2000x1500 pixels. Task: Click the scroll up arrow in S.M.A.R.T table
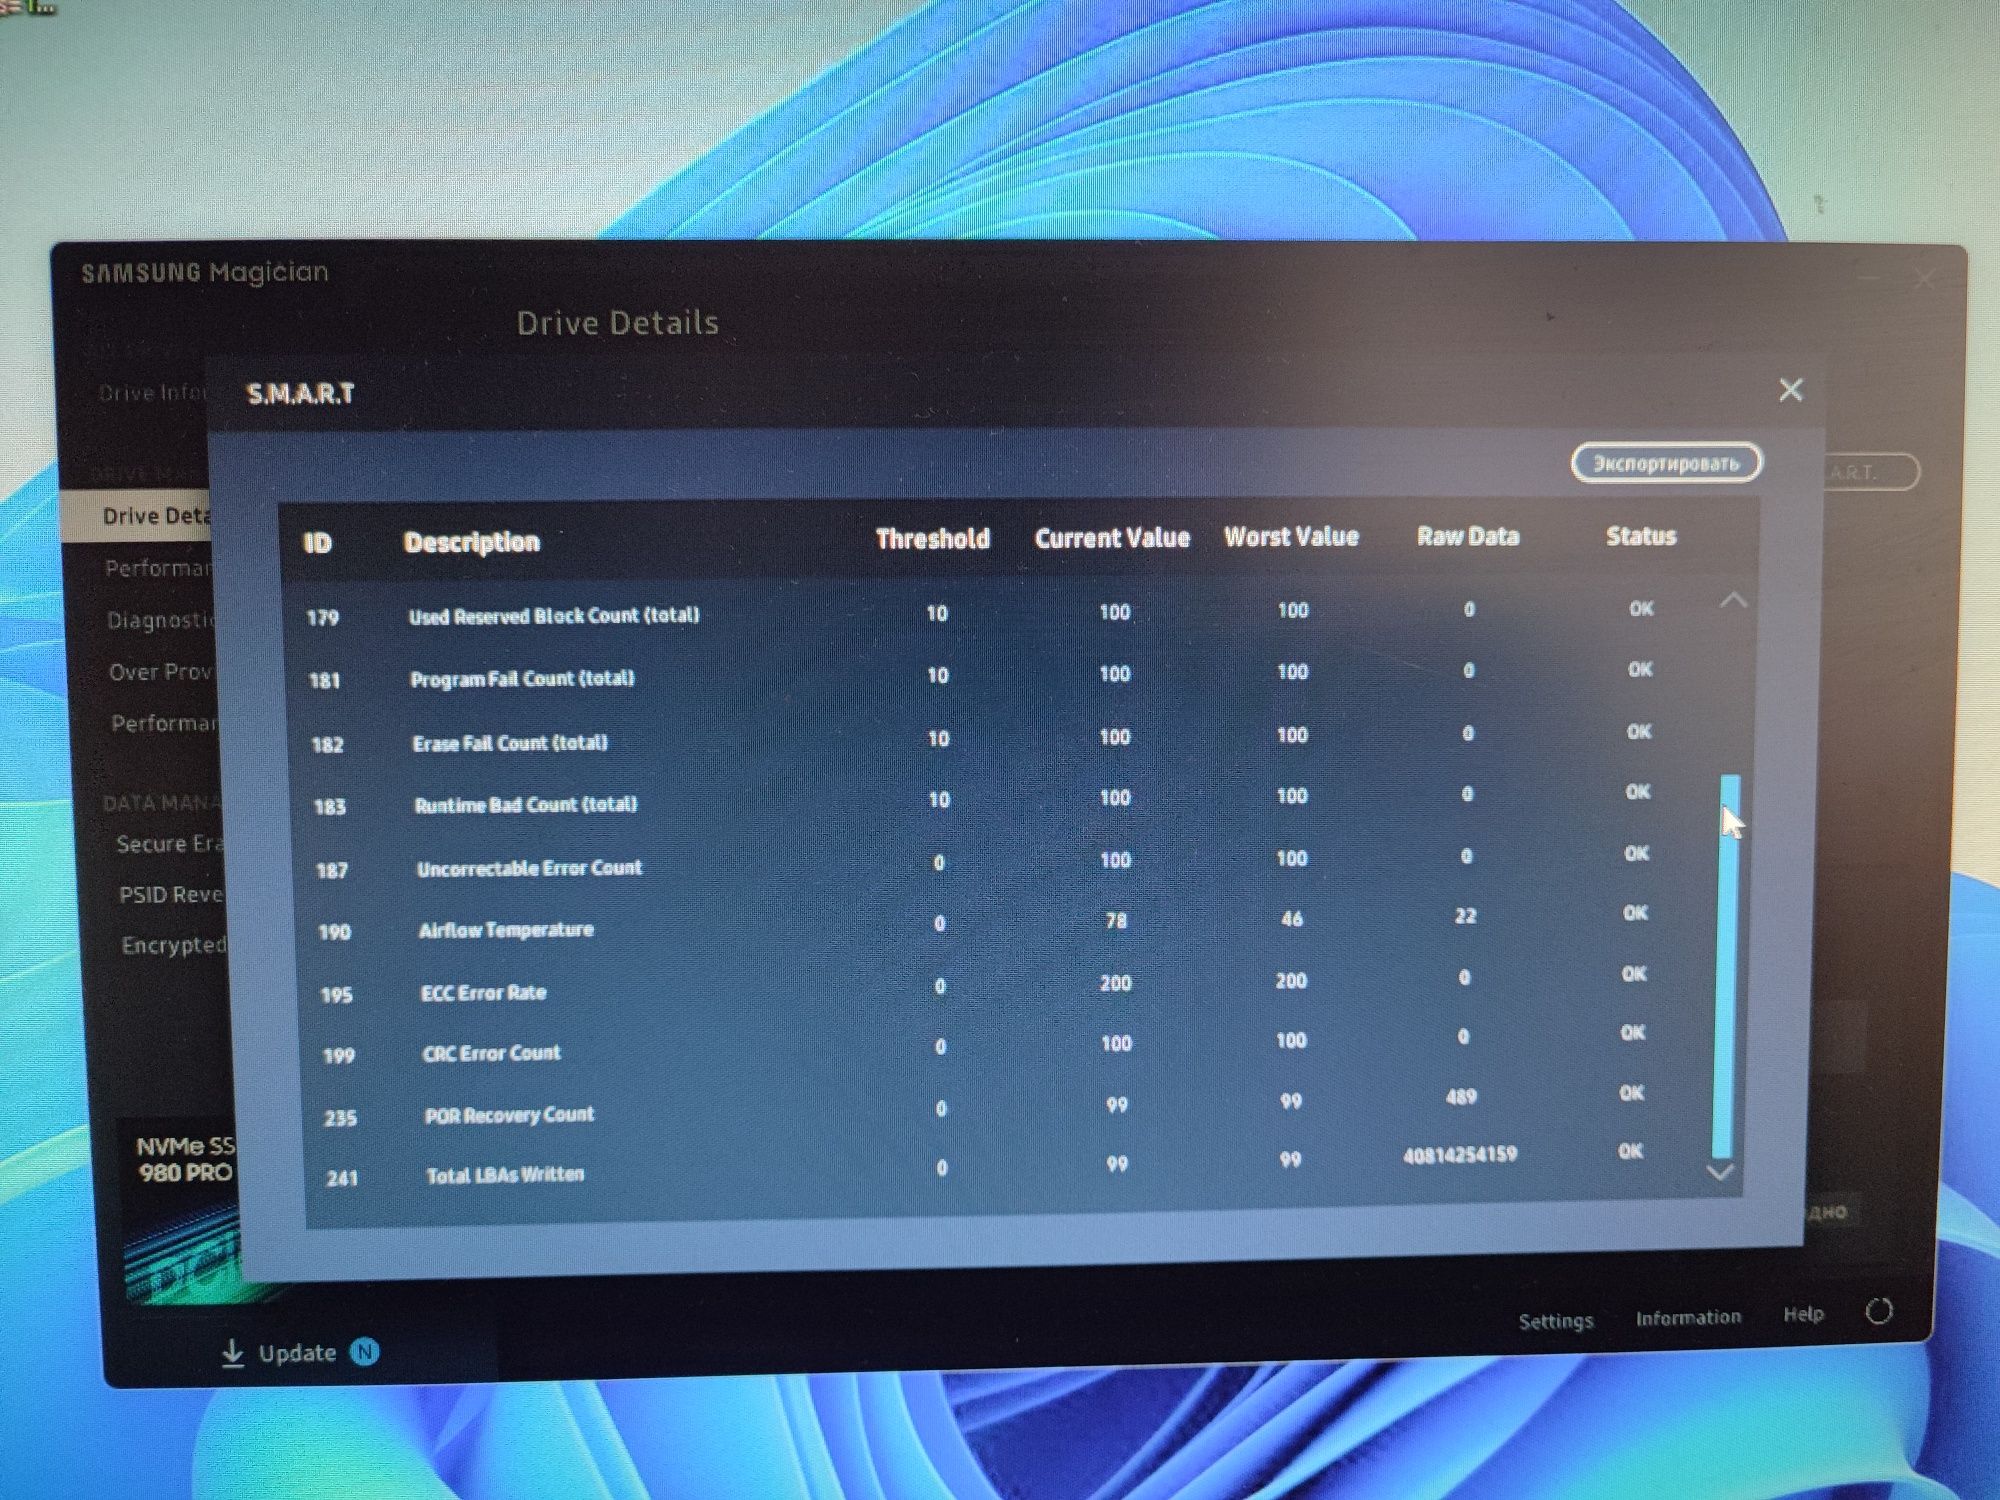click(x=1733, y=600)
